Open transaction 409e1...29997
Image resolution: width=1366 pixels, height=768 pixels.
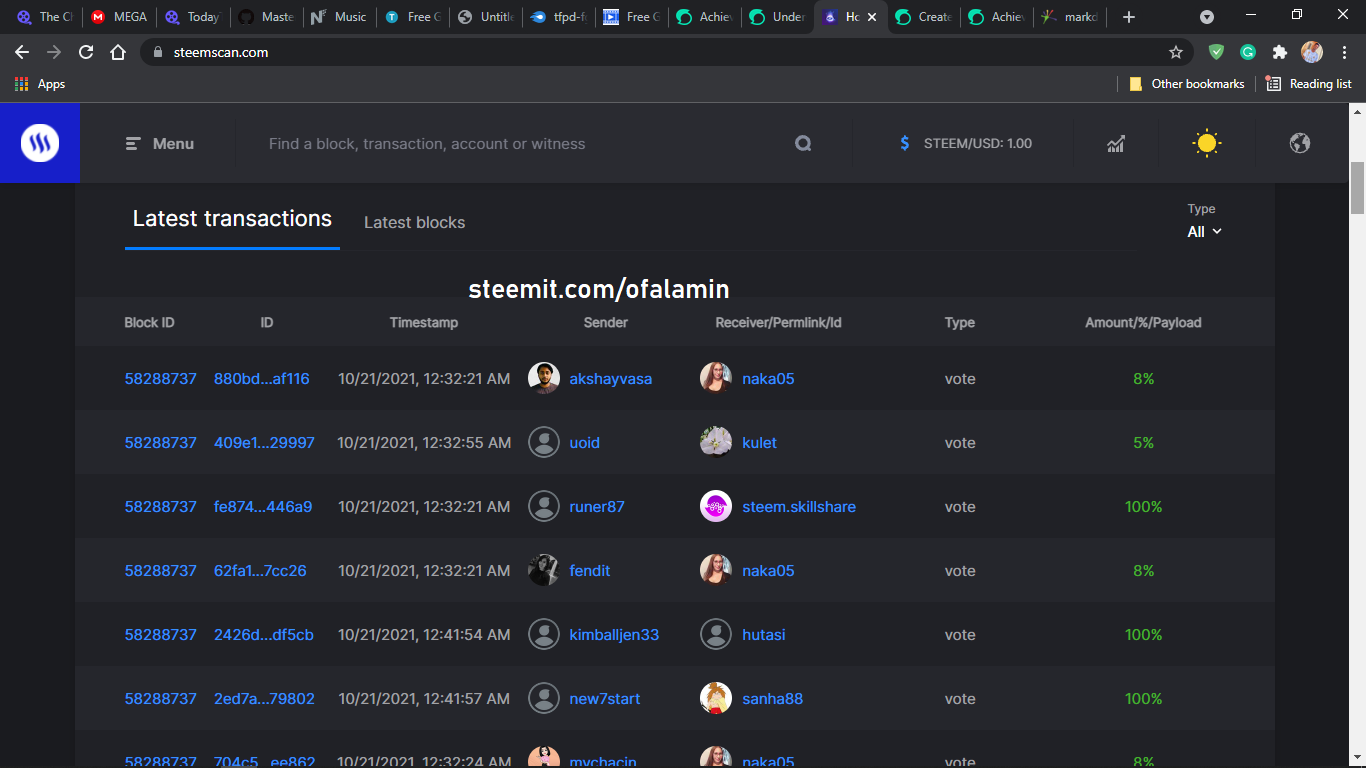click(x=264, y=443)
